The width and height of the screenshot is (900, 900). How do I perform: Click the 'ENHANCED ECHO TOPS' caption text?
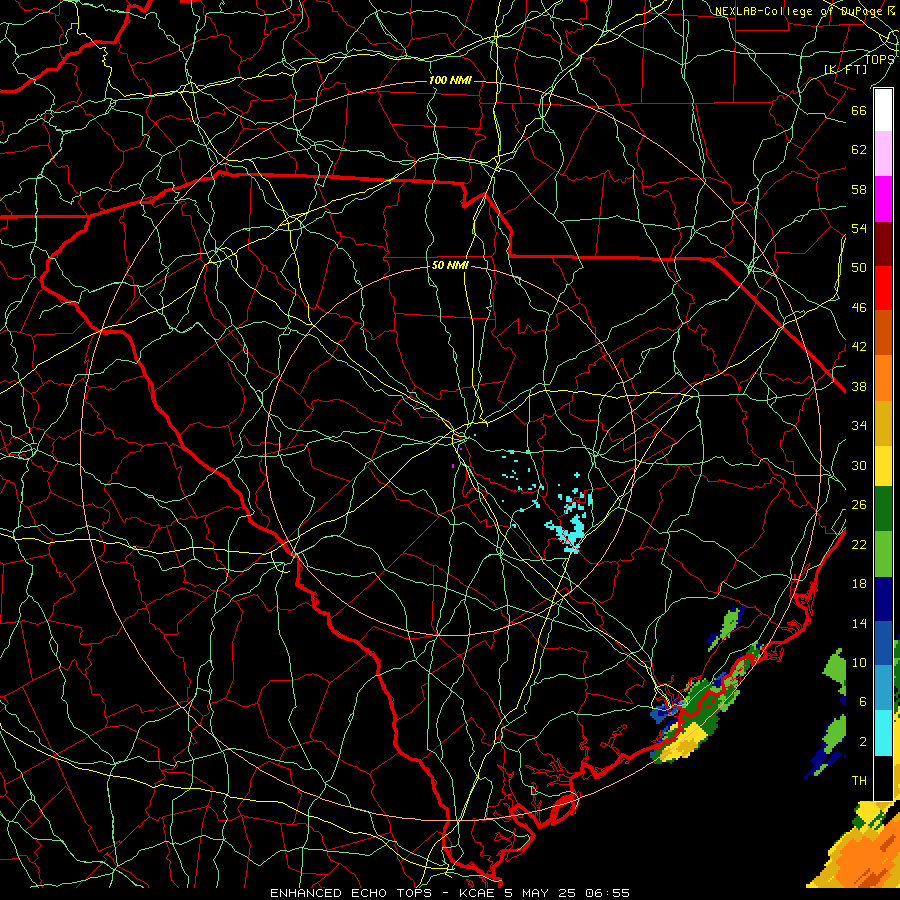(x=351, y=893)
